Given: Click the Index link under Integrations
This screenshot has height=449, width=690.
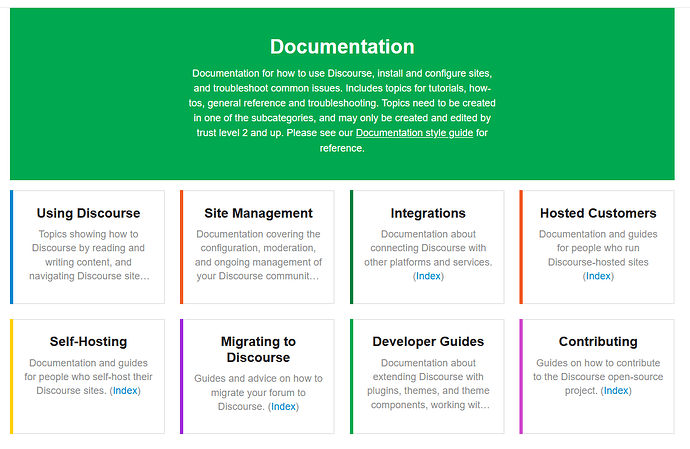Looking at the screenshot, I should (x=428, y=276).
